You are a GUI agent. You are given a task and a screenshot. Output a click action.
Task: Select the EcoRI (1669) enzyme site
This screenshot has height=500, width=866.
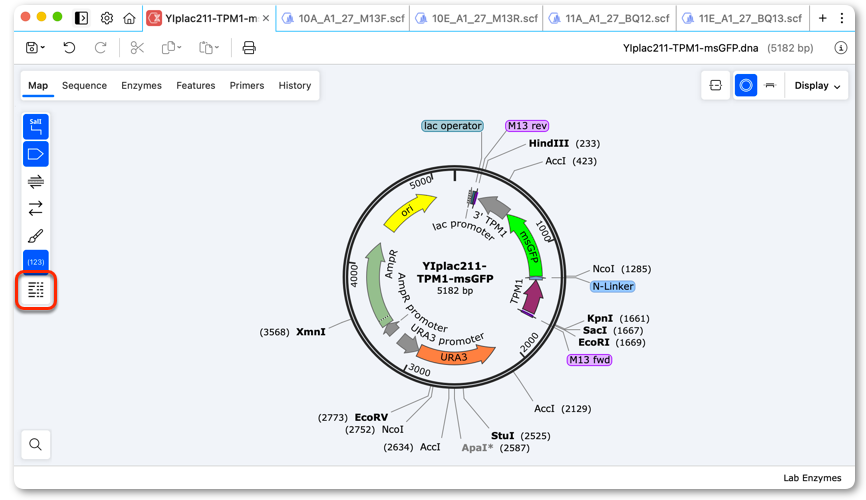611,343
